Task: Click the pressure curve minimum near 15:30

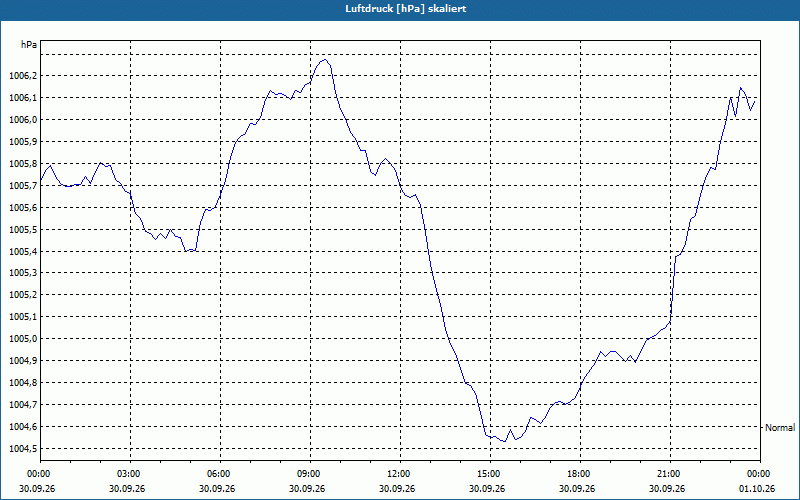Action: [x=504, y=441]
